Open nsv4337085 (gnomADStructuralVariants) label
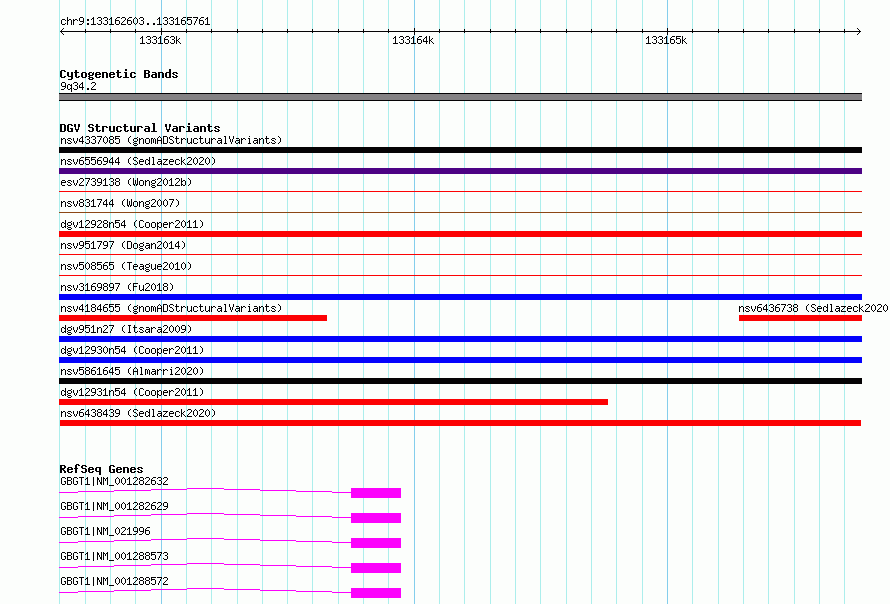Viewport: 890px width, 604px height. (x=171, y=140)
